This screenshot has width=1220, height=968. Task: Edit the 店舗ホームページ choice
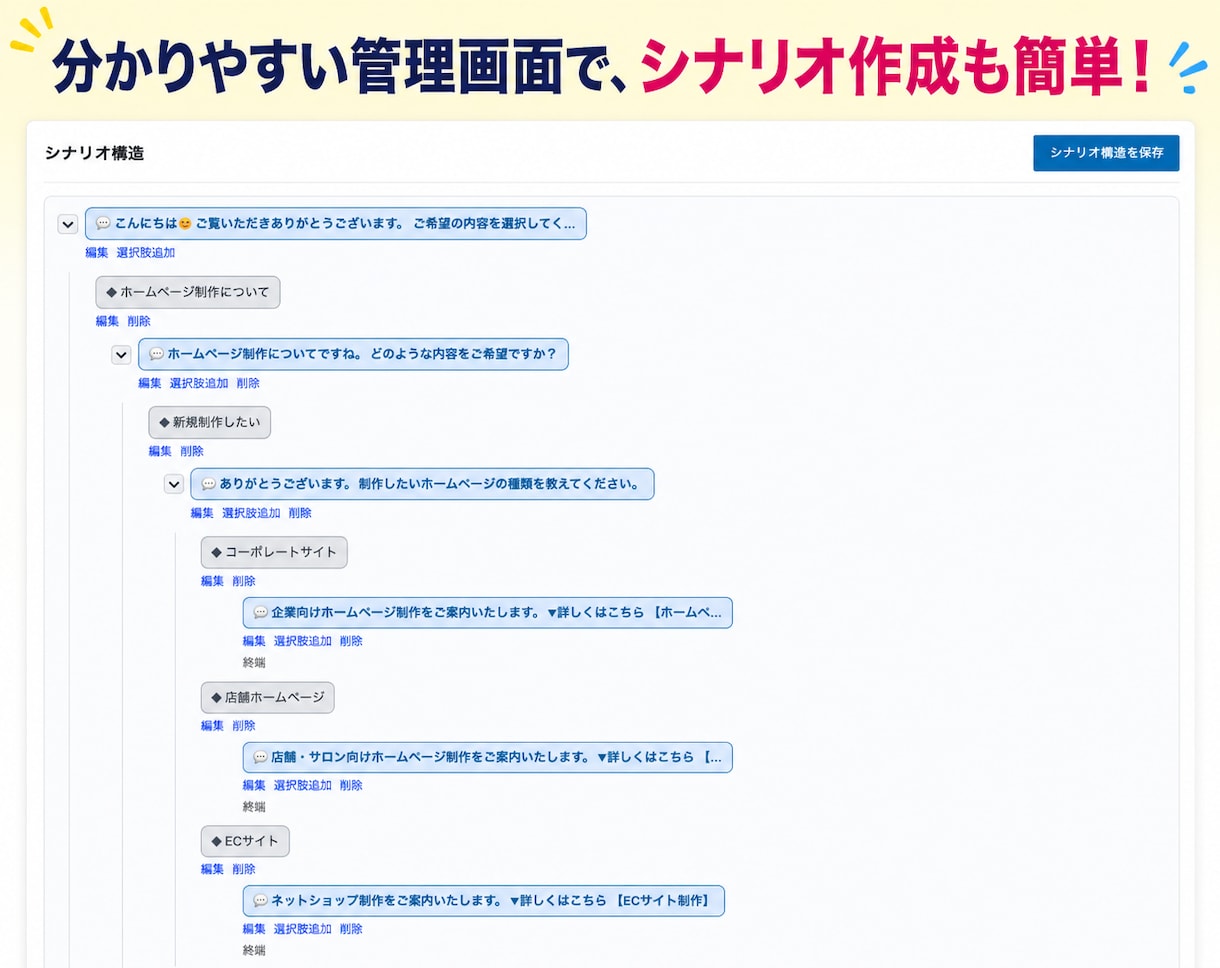click(212, 726)
